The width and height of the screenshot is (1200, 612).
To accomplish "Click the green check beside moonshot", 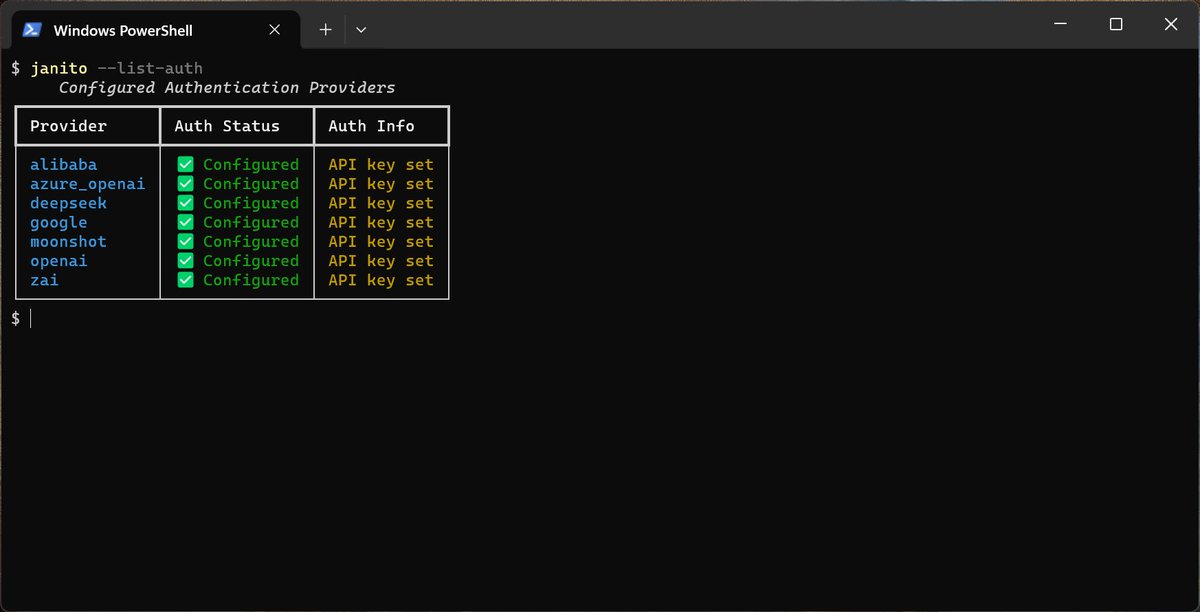I will click(185, 241).
